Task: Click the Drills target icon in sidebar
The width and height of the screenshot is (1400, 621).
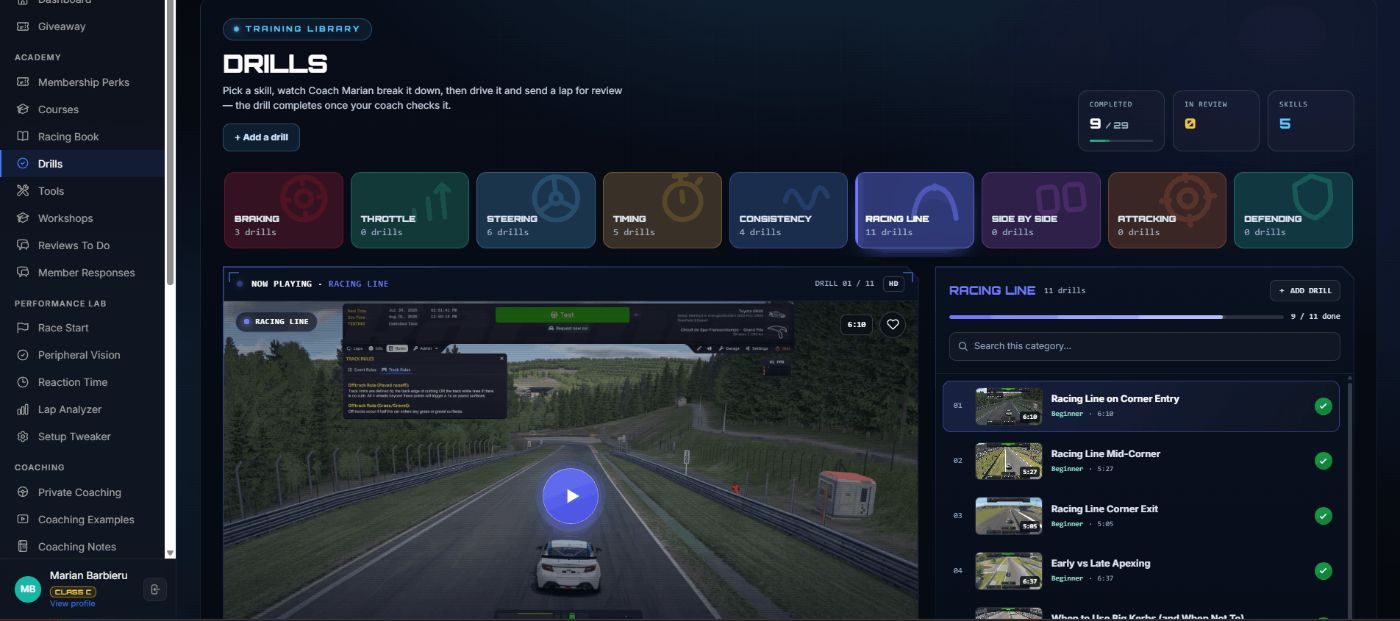Action: pyautogui.click(x=23, y=163)
